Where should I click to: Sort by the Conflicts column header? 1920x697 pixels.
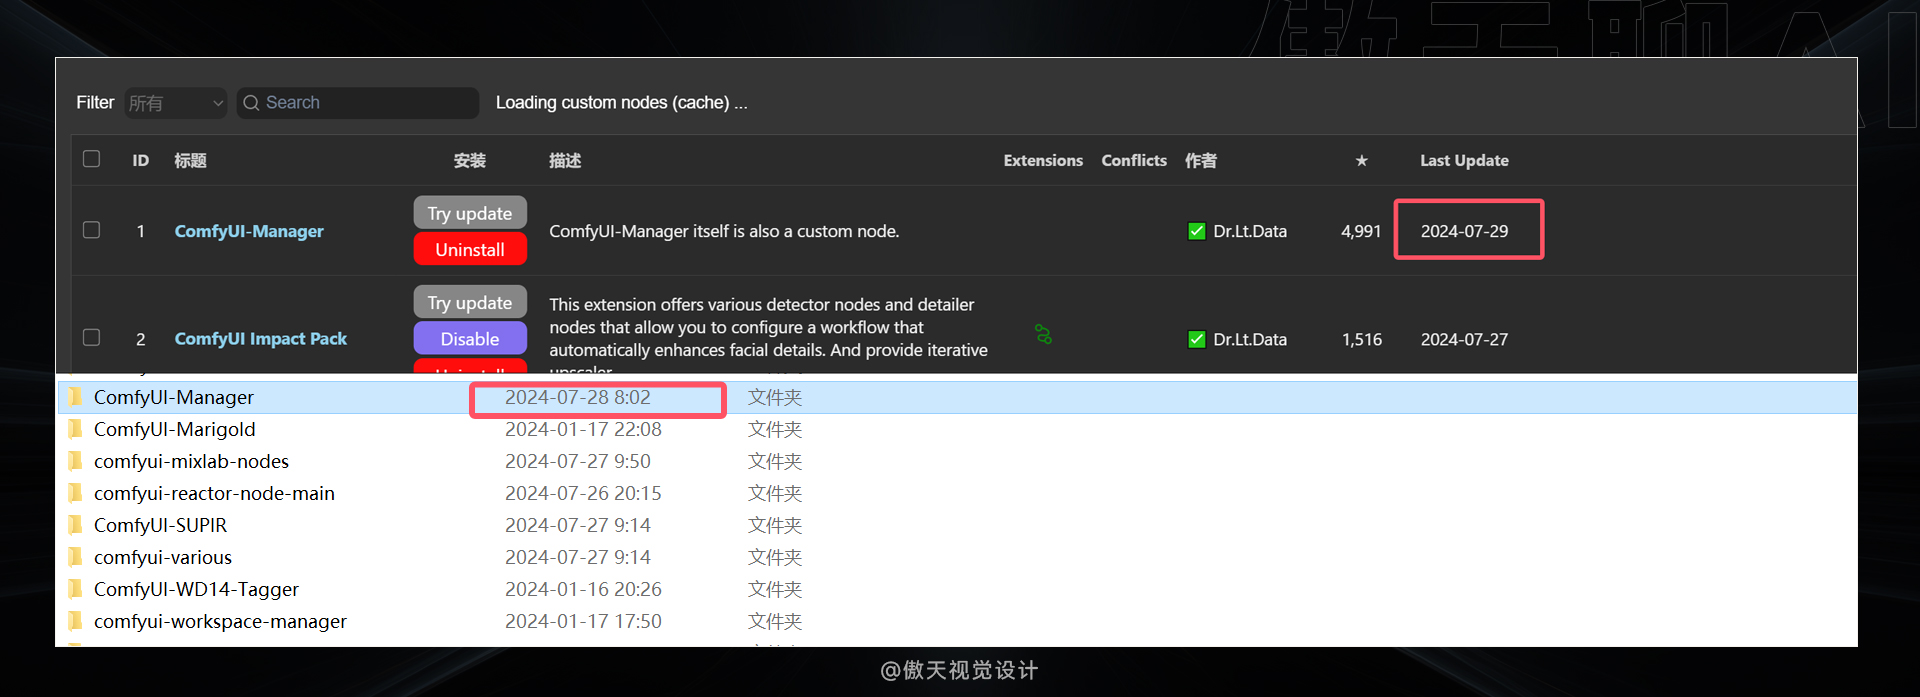pos(1134,160)
